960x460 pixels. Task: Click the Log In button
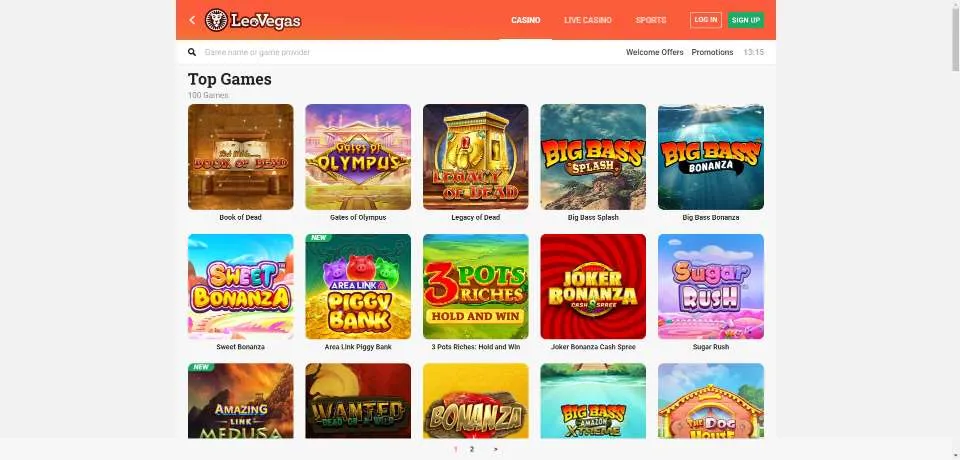click(x=706, y=20)
